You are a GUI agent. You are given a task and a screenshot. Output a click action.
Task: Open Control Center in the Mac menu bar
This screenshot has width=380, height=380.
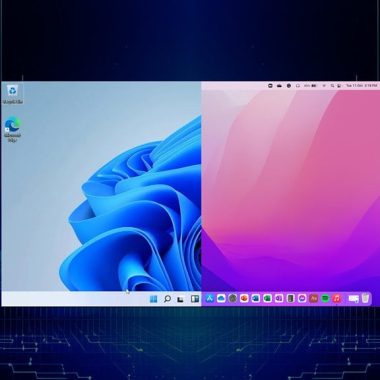[x=339, y=86]
